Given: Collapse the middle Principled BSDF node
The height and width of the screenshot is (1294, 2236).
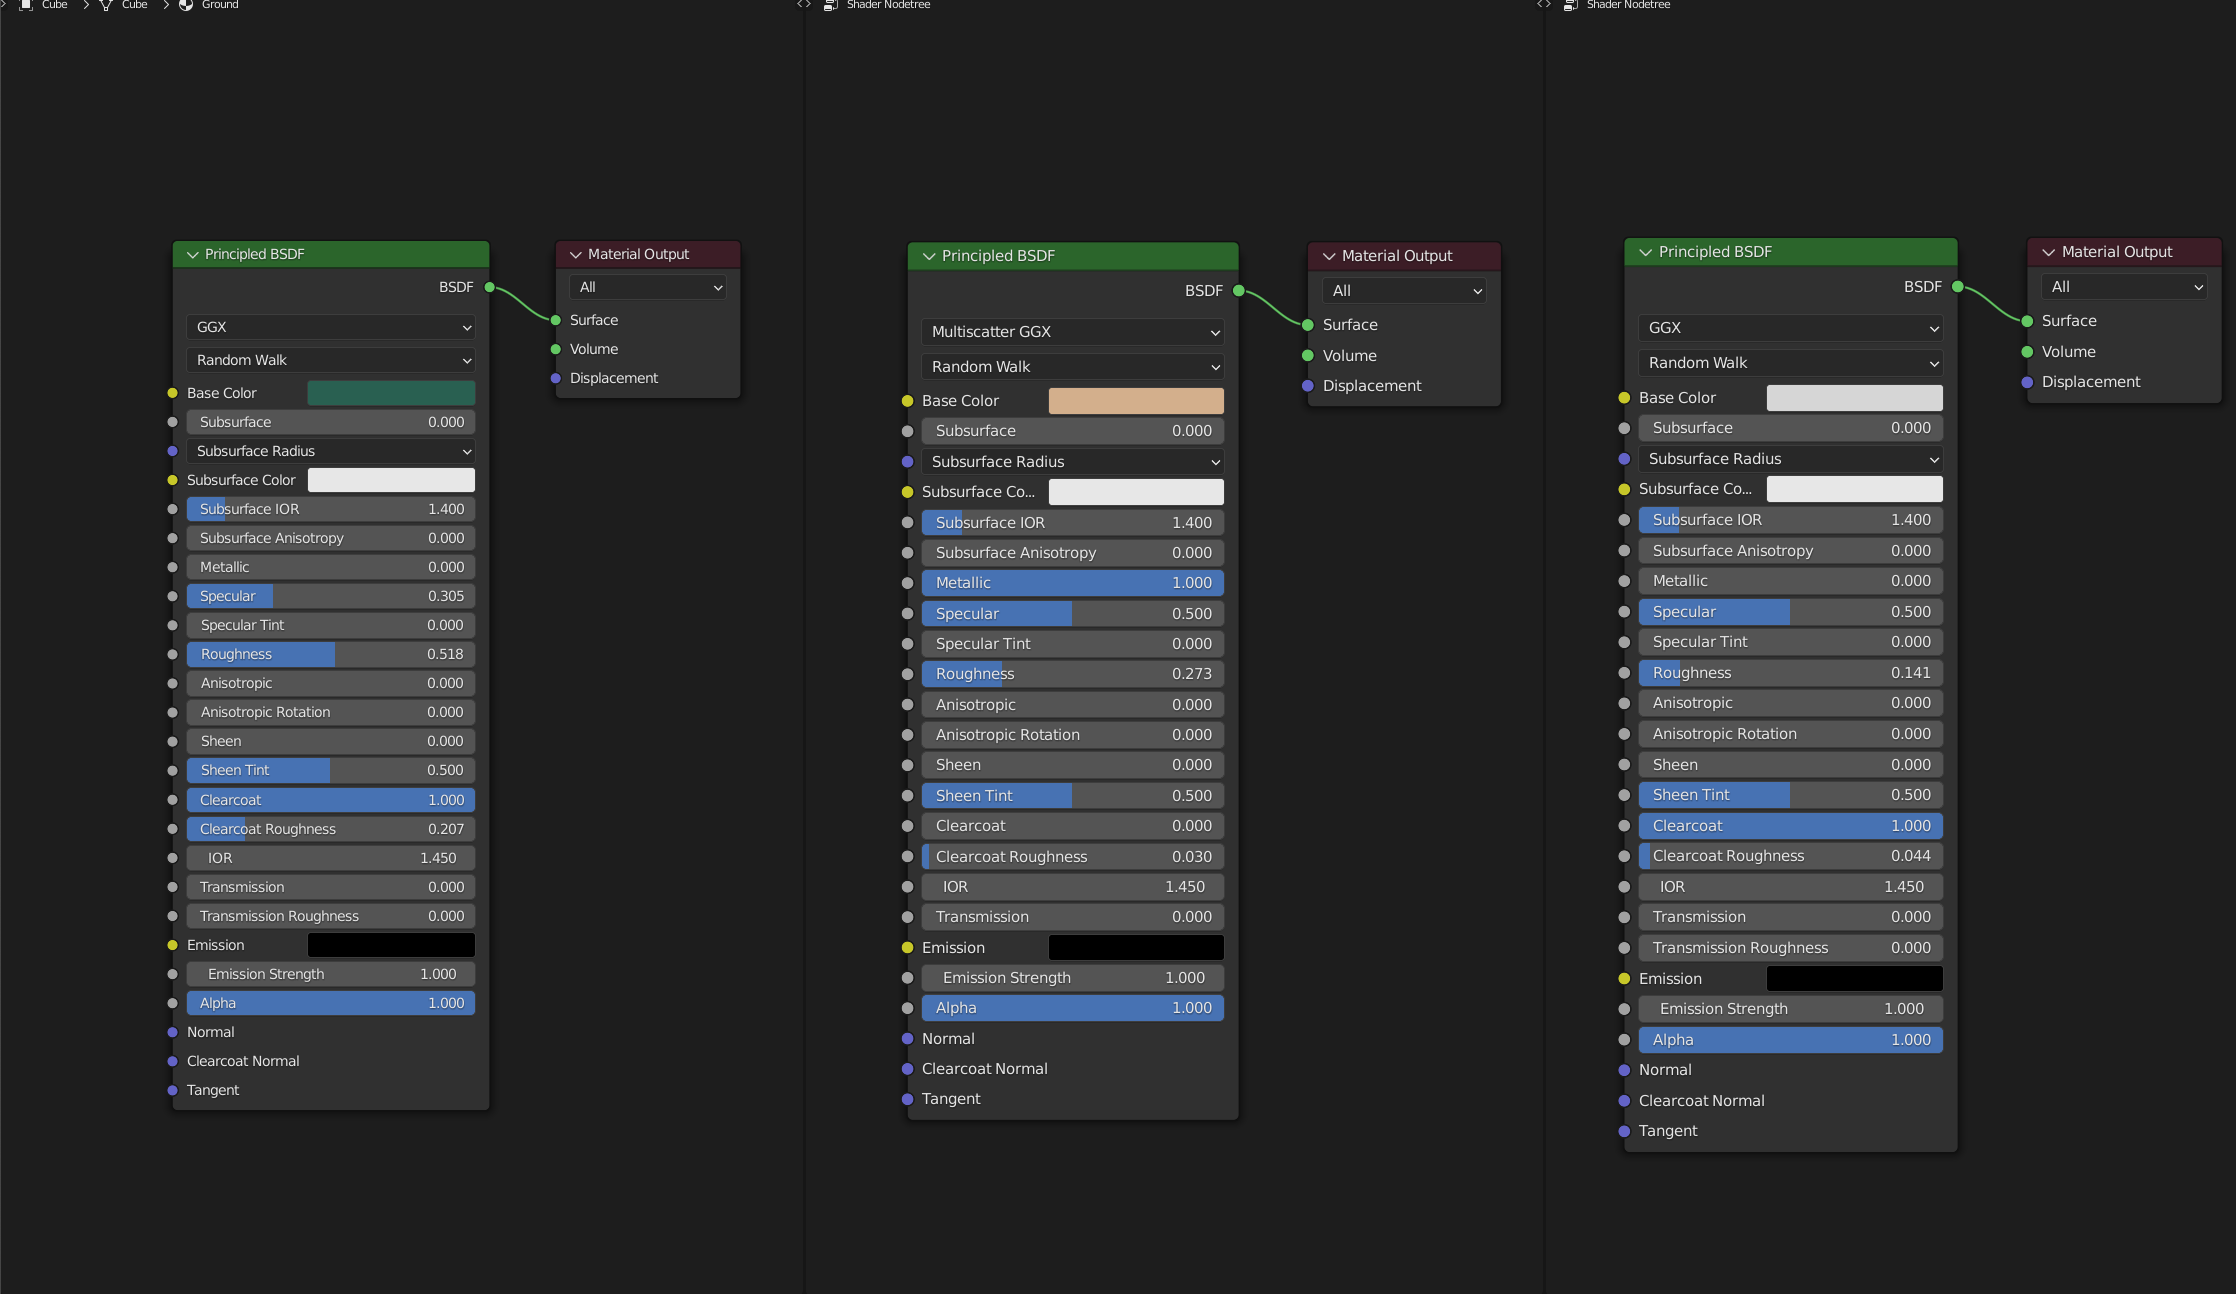Looking at the screenshot, I should (x=929, y=257).
